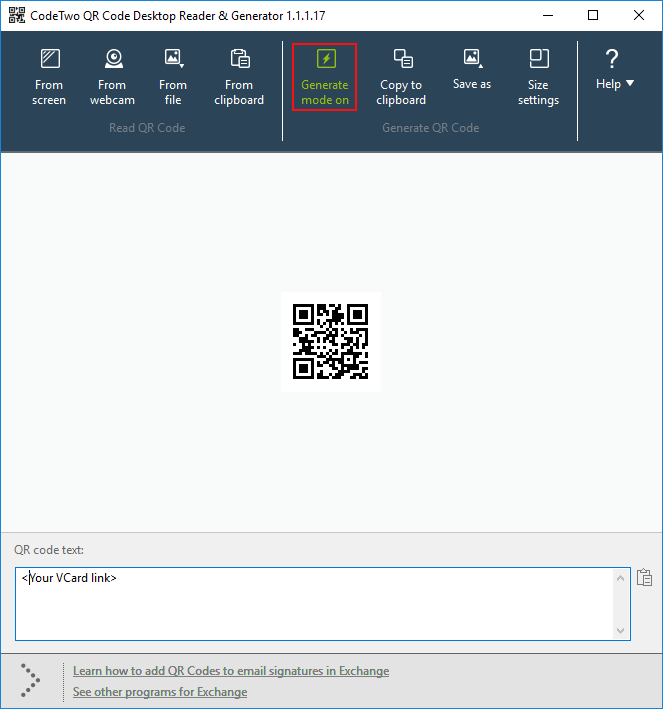Maximize the CodeTwo QR Code window
This screenshot has width=663, height=709.
(593, 15)
